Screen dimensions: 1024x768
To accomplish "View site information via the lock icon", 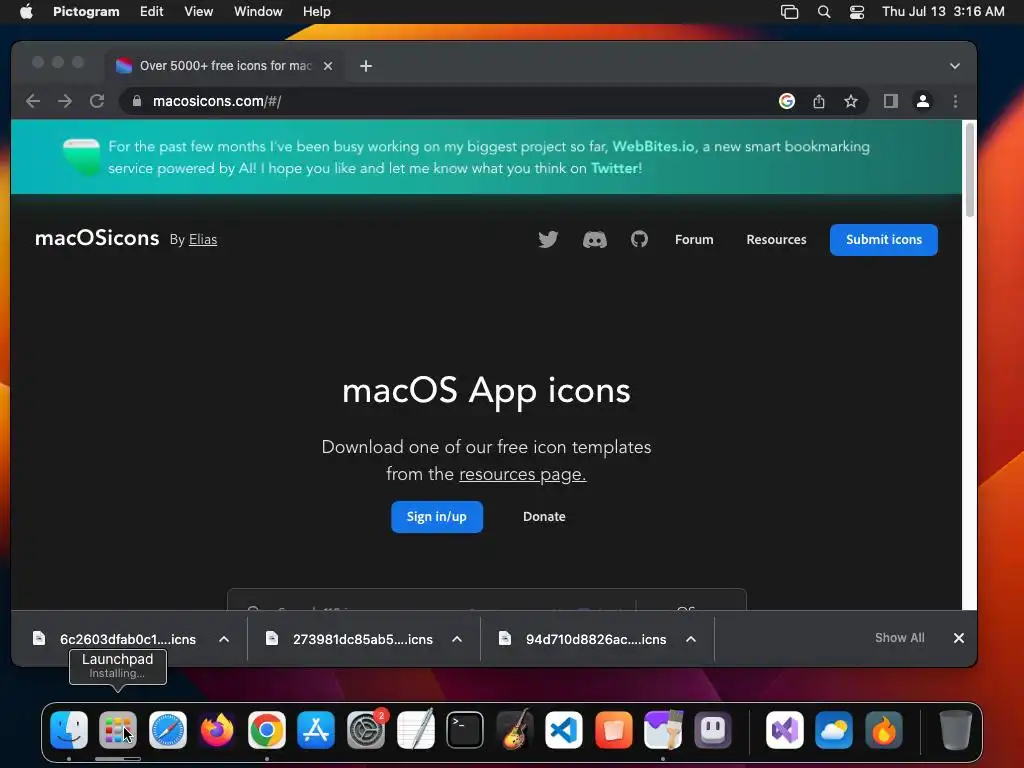I will [136, 101].
